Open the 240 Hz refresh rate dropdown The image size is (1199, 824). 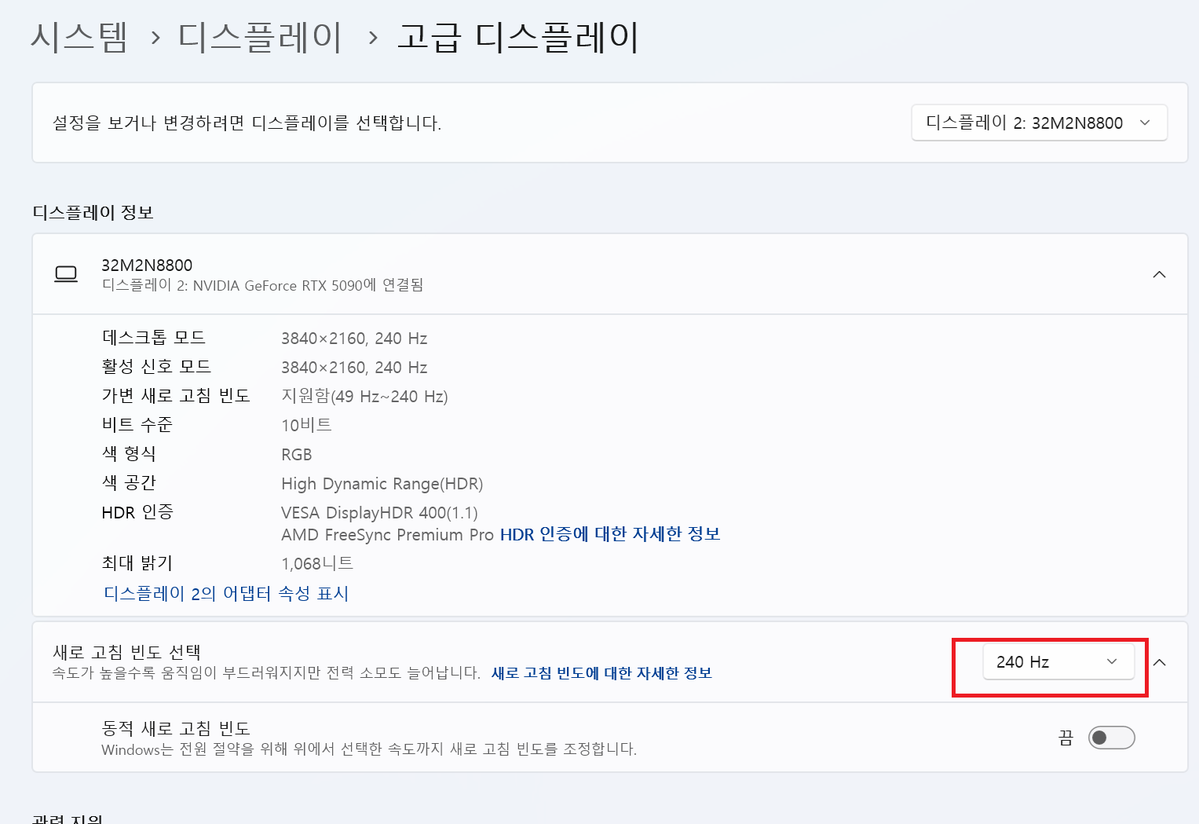1058,662
